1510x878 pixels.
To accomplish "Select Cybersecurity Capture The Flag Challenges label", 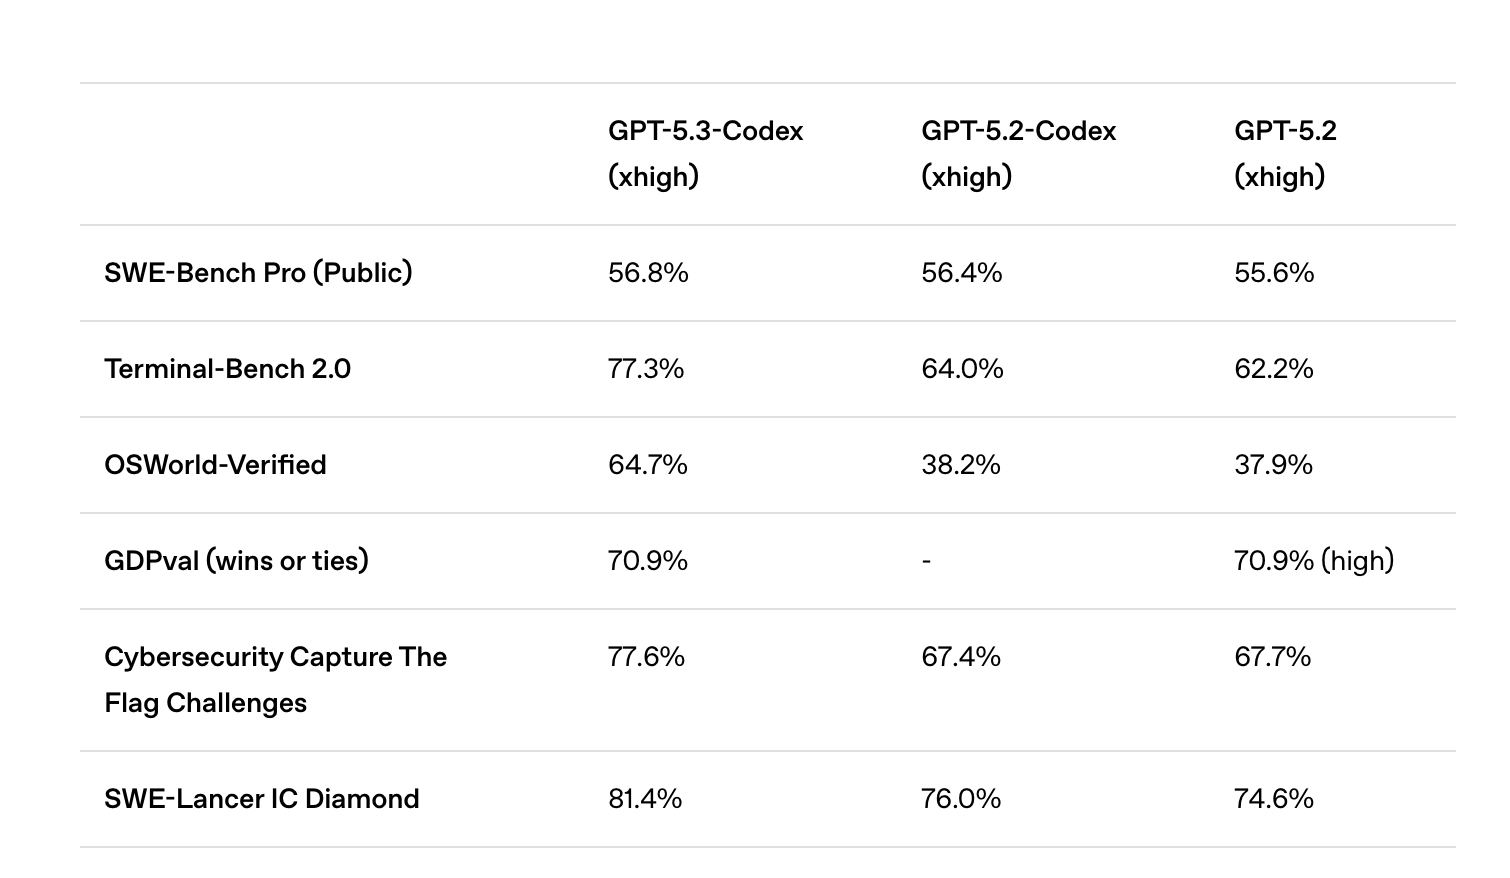I will (x=275, y=679).
